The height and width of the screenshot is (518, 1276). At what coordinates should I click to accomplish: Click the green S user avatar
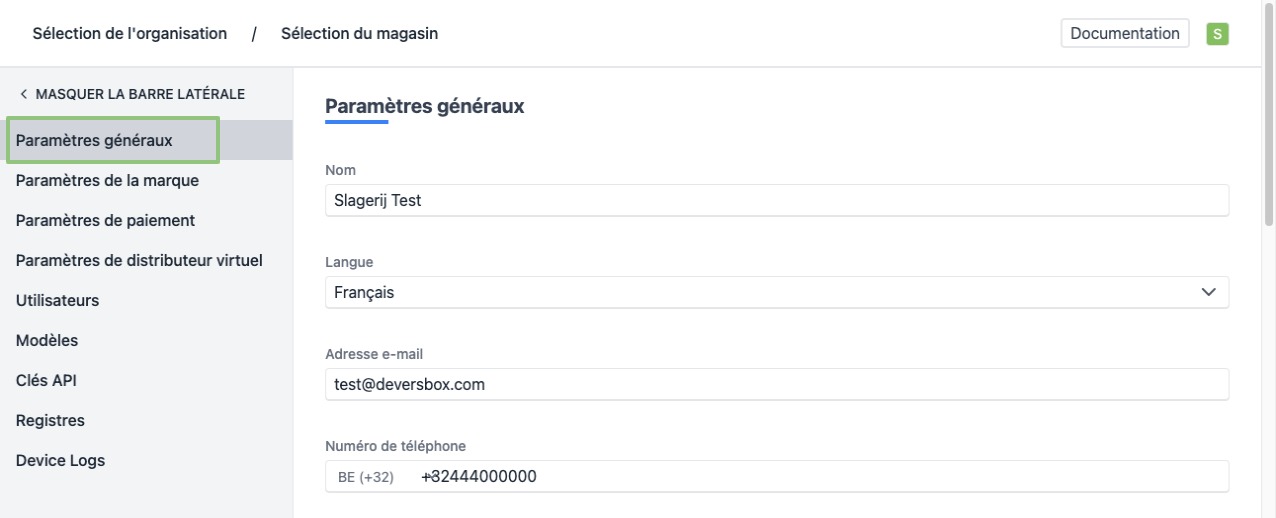(x=1217, y=33)
